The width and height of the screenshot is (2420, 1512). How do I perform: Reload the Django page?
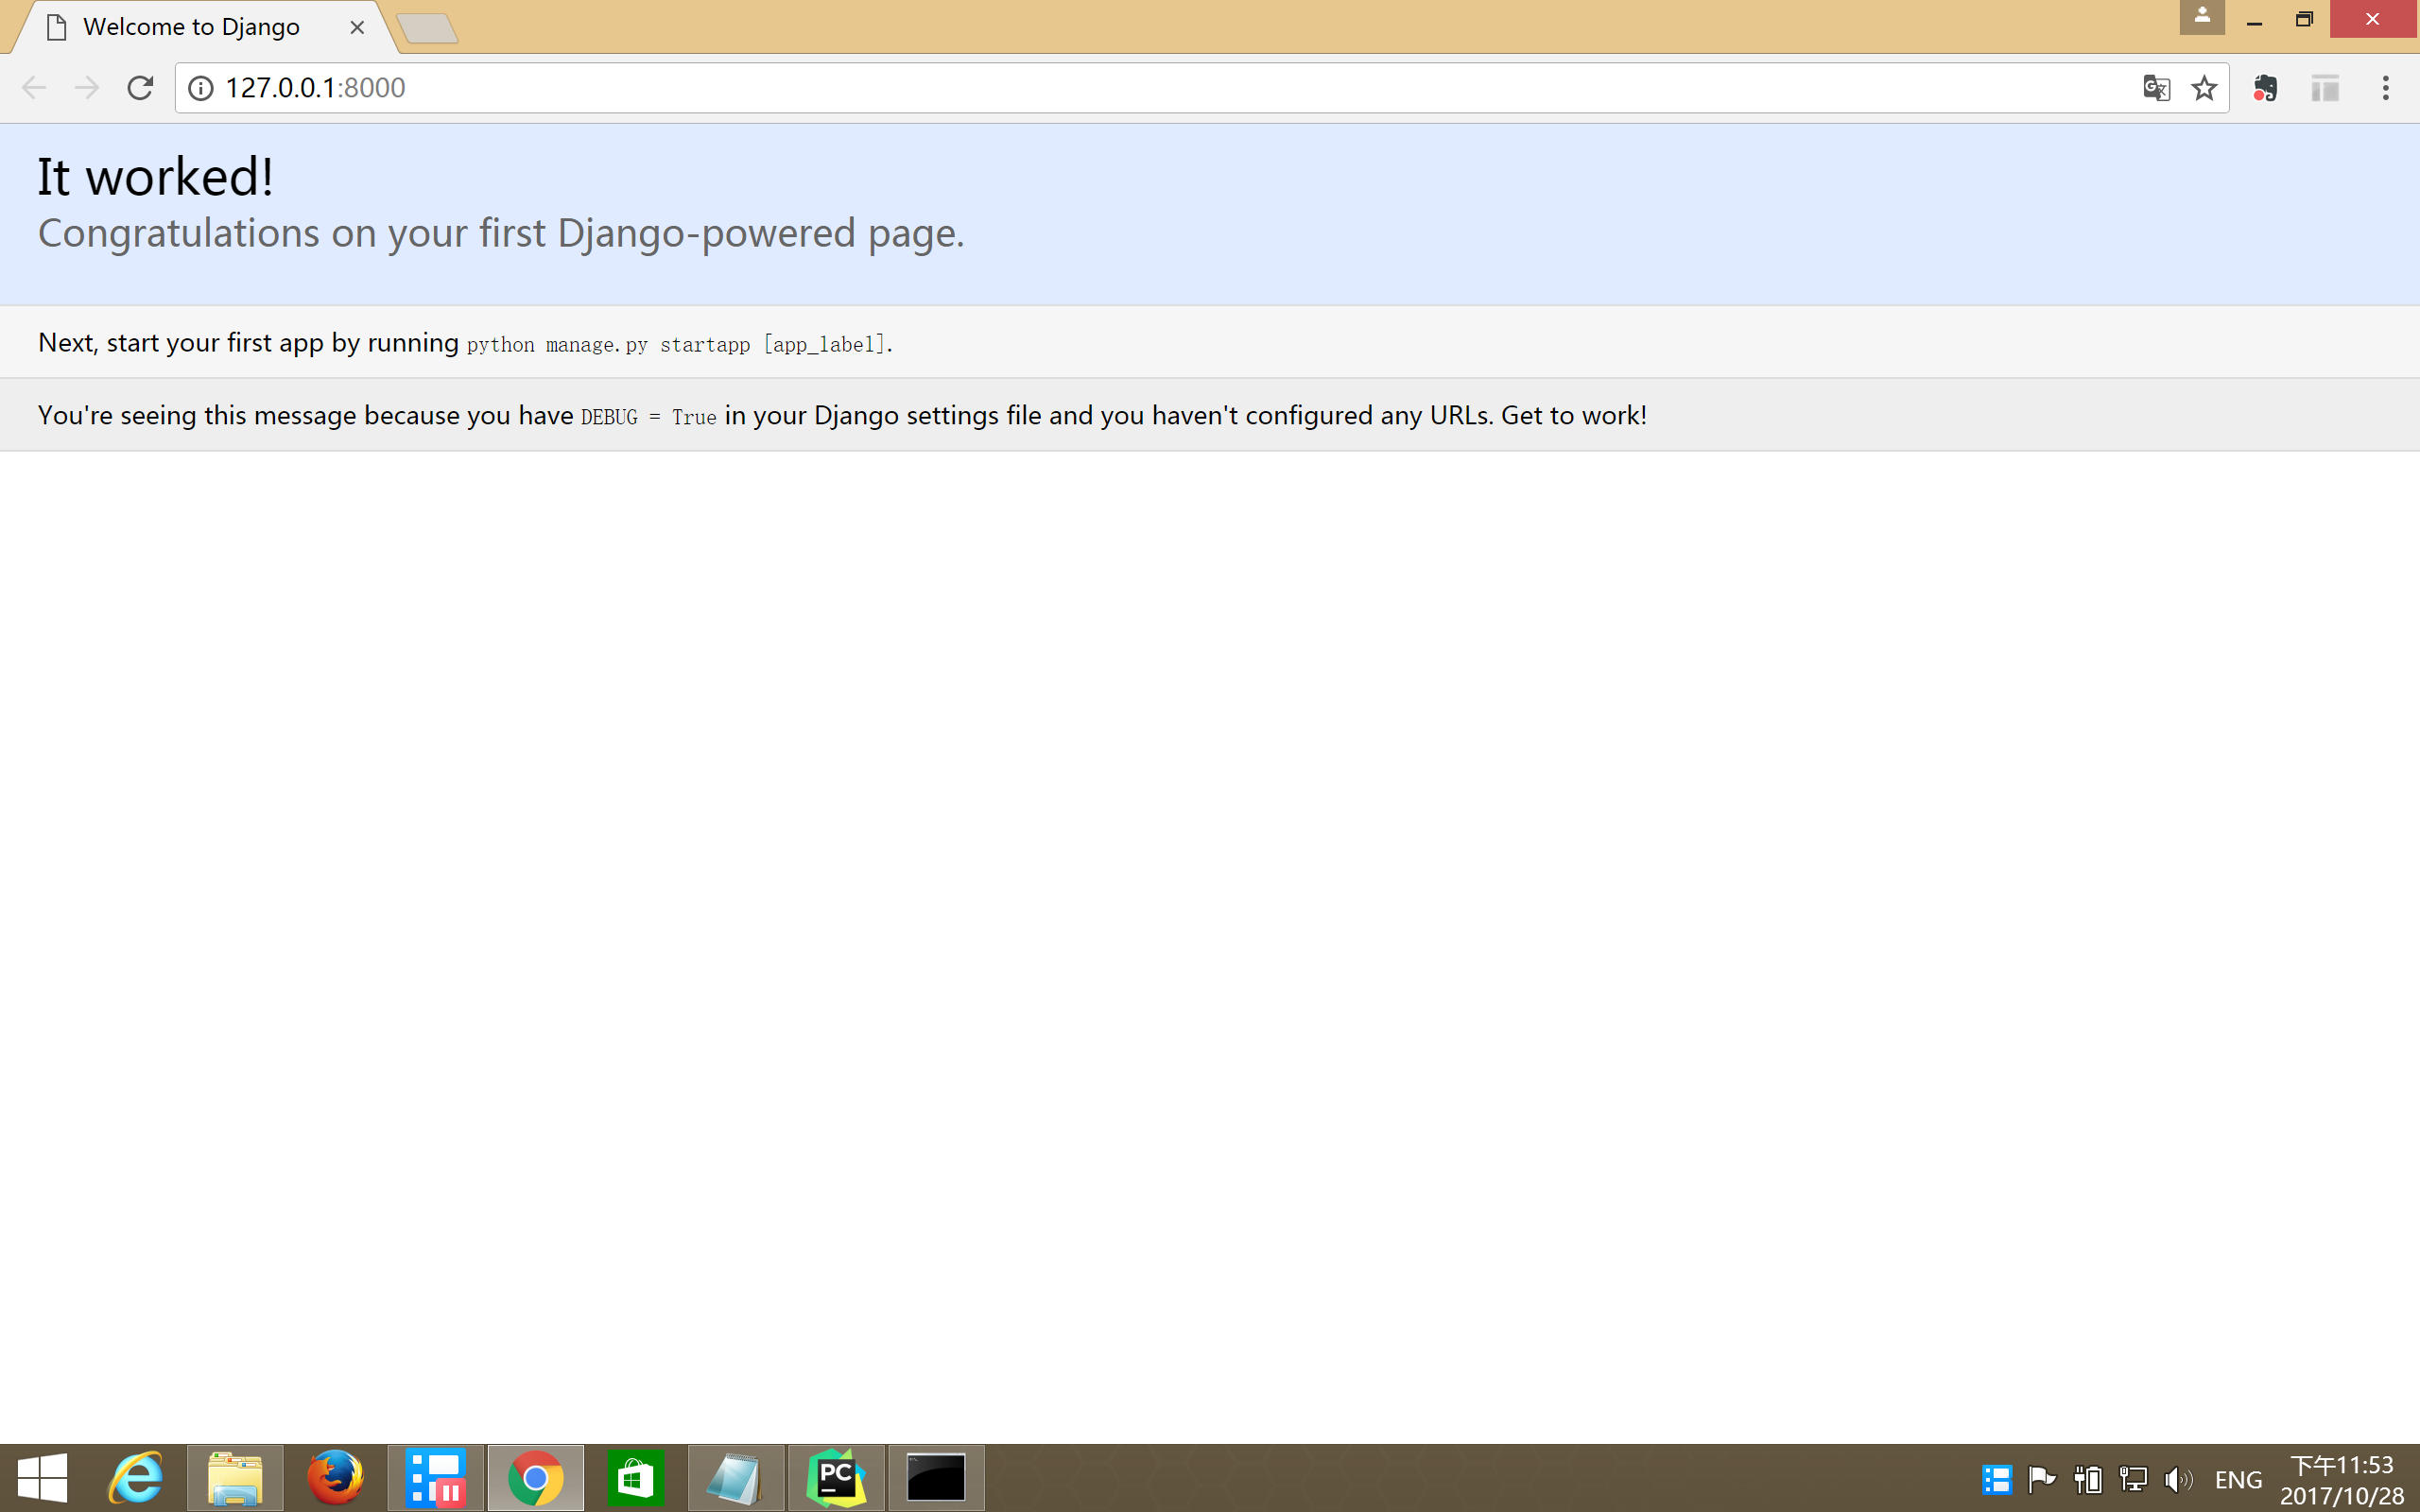click(140, 88)
